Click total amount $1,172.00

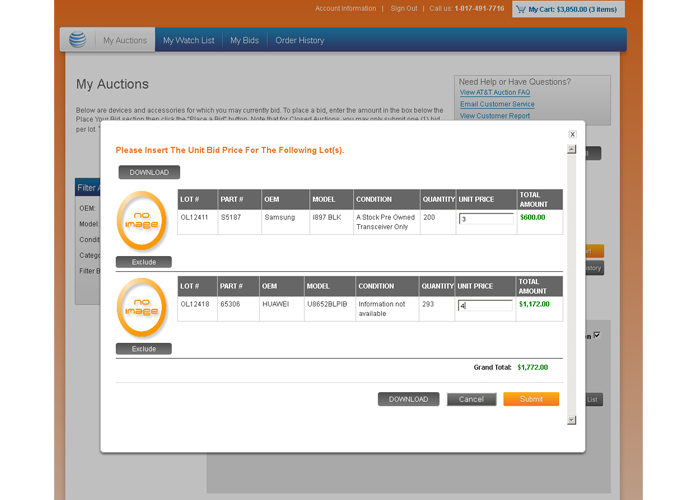point(534,304)
